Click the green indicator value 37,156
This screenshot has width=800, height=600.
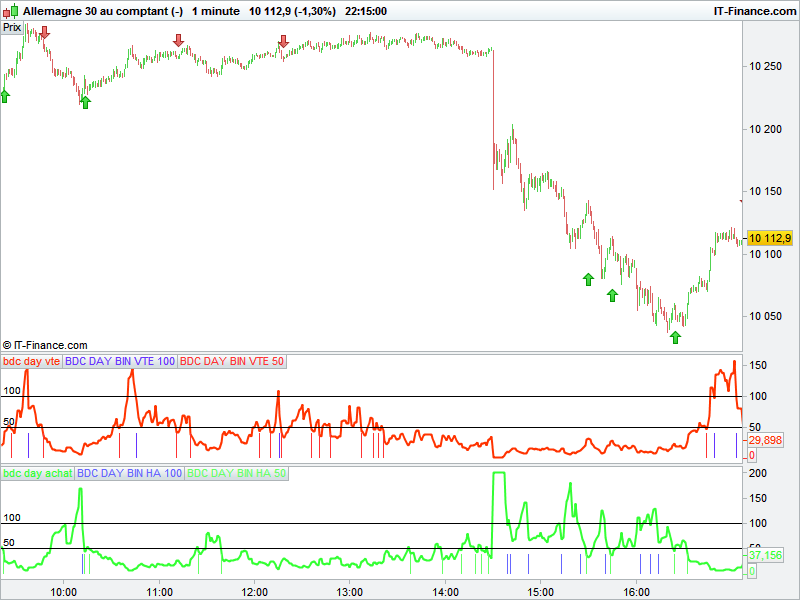point(765,555)
